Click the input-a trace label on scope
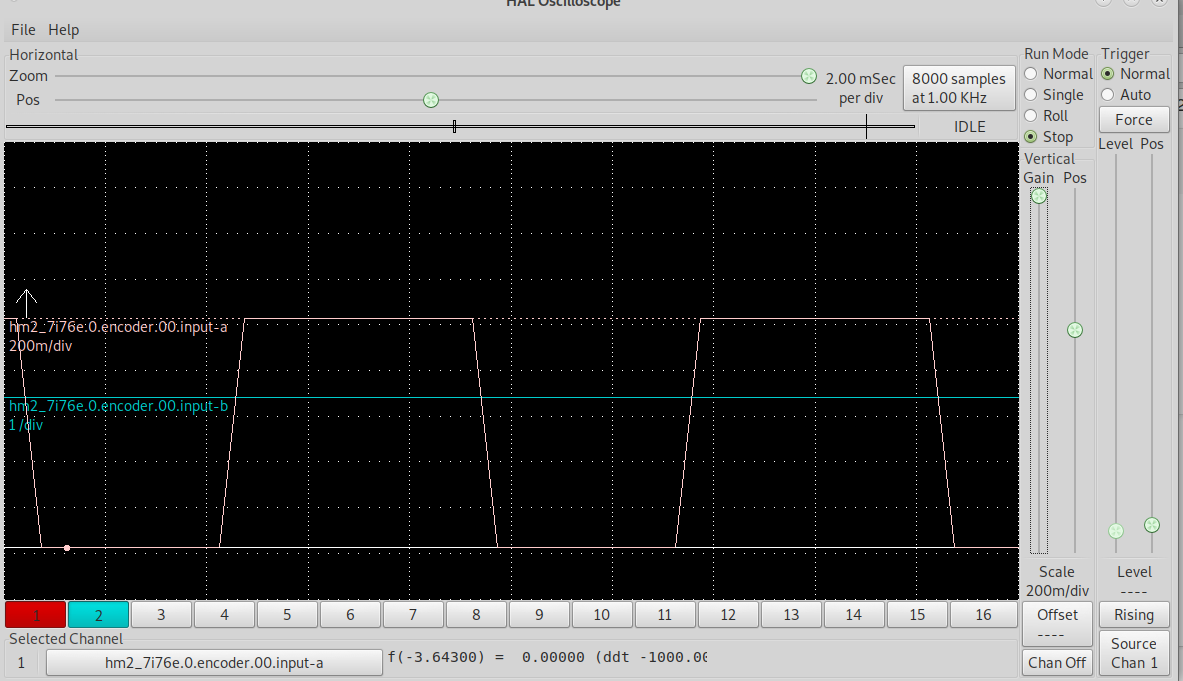Image resolution: width=1183 pixels, height=681 pixels. pos(118,327)
